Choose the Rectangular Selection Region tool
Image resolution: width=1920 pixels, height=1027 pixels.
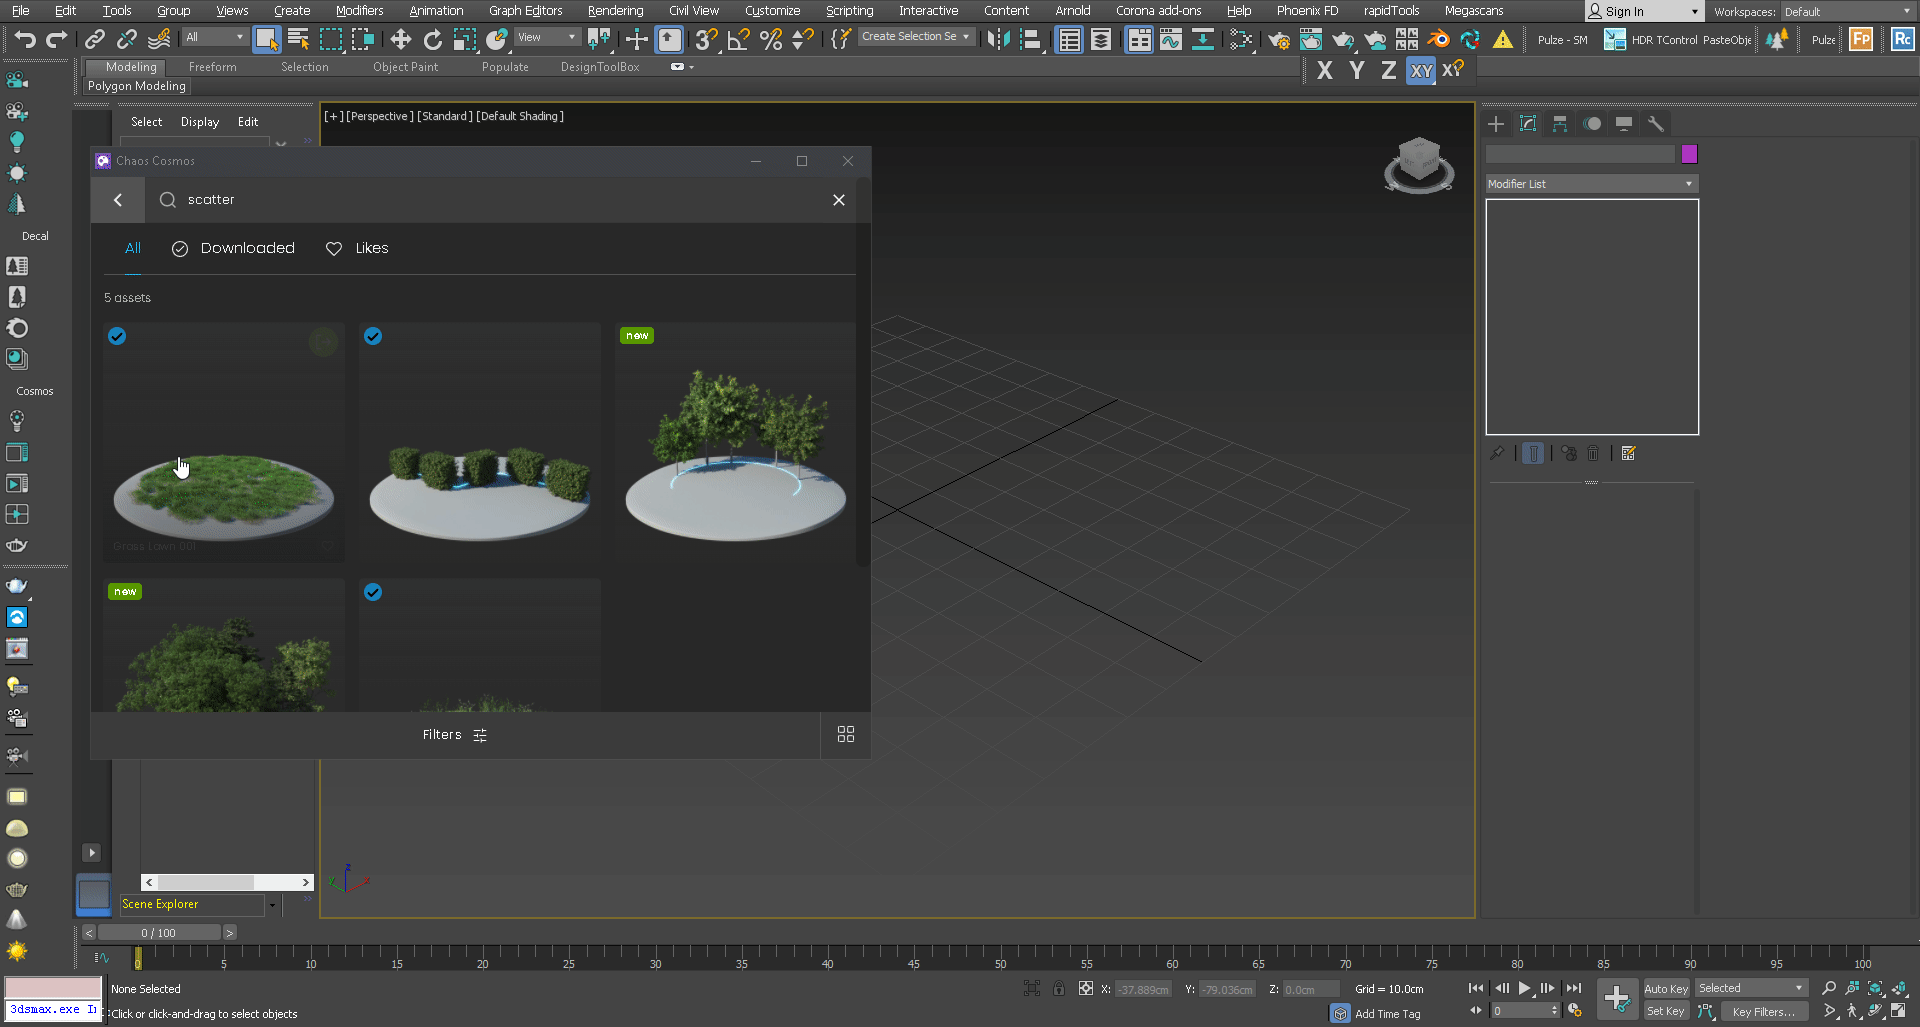(x=330, y=39)
